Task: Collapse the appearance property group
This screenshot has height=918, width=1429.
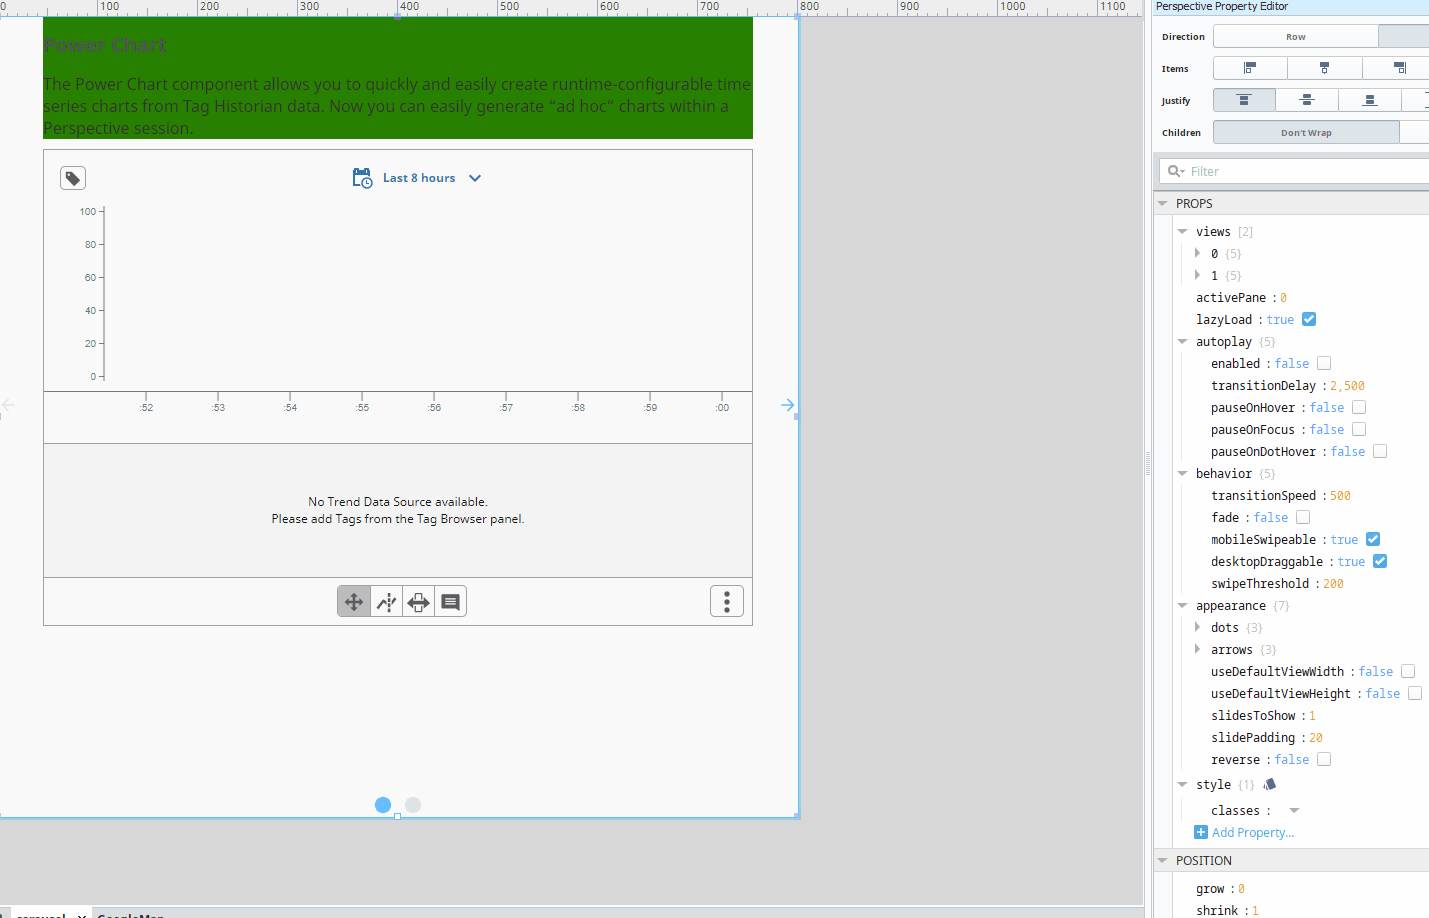Action: click(1183, 605)
